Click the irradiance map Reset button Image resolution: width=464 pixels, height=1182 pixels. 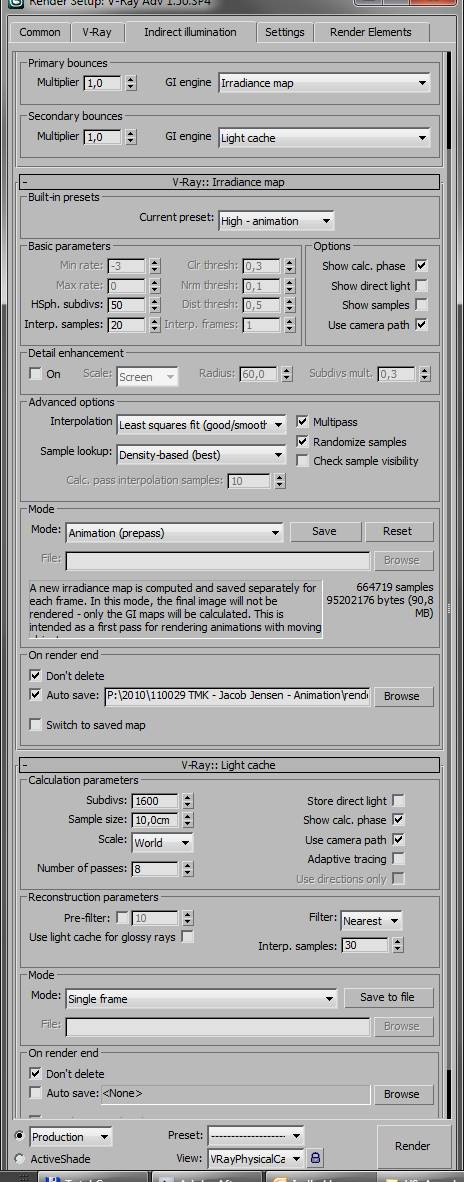point(398,531)
